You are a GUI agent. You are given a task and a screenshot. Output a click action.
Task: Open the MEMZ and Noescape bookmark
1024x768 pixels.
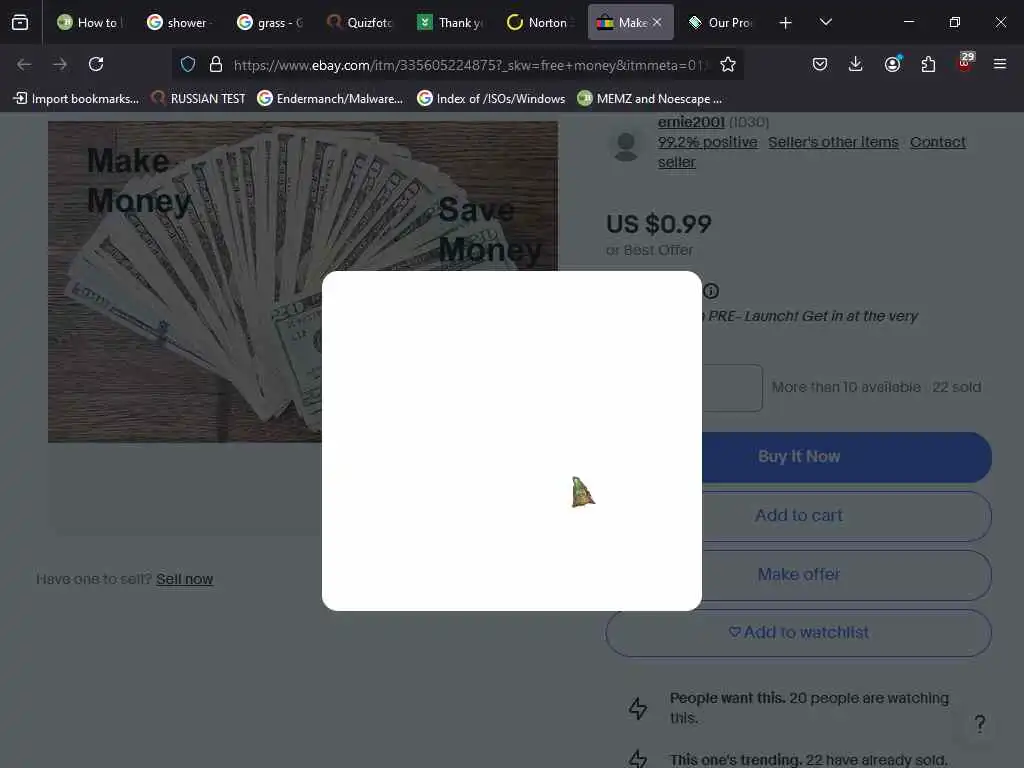(650, 99)
